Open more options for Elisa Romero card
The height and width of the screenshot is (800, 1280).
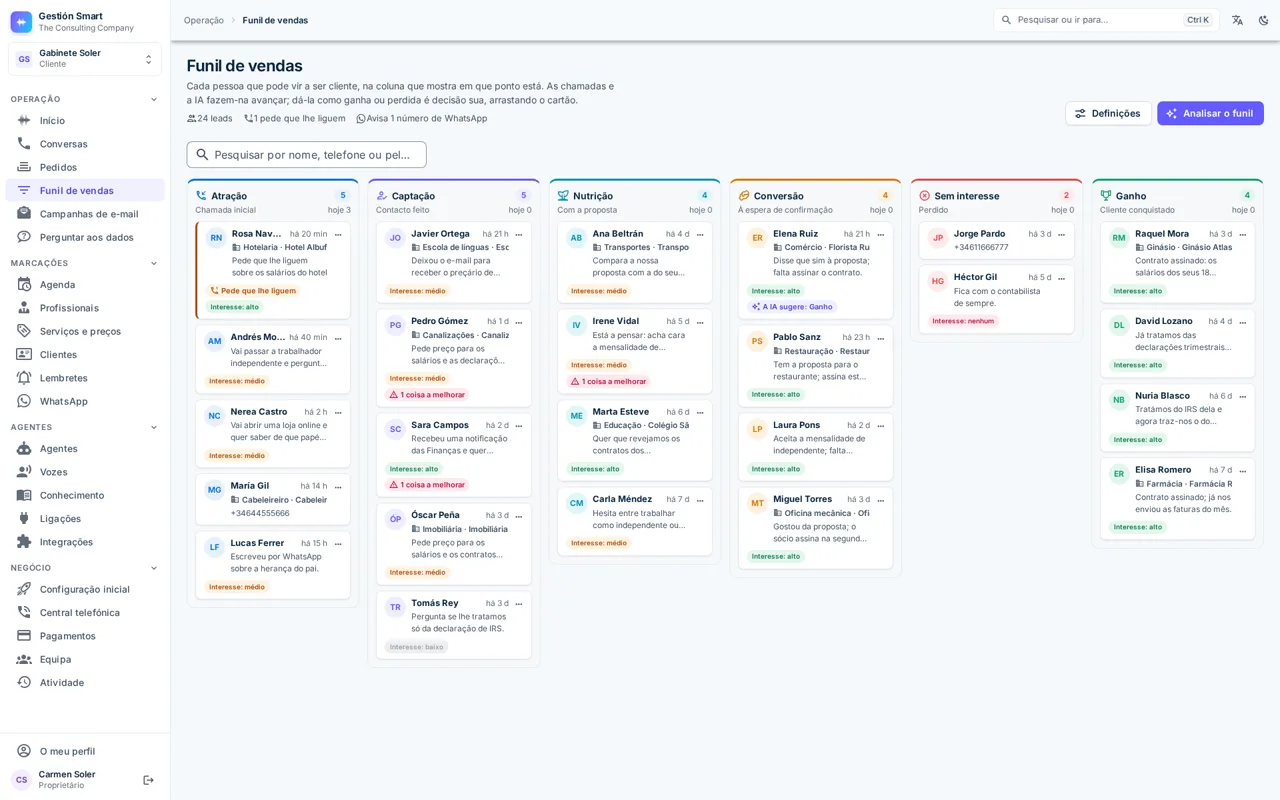1243,471
